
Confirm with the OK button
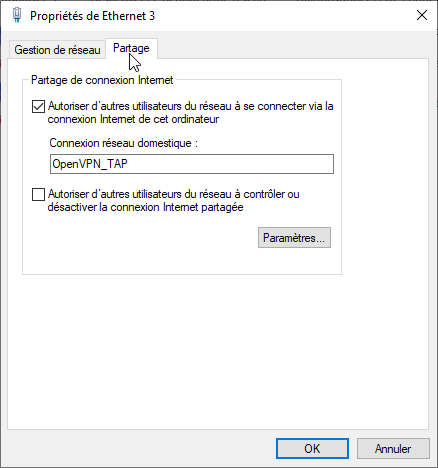pyautogui.click(x=312, y=449)
